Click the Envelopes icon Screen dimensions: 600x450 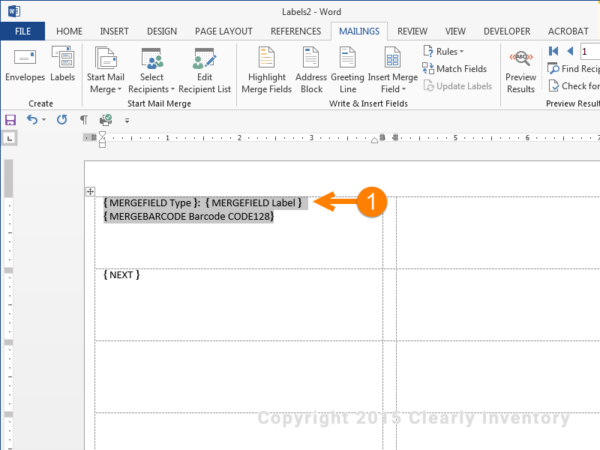(x=25, y=57)
